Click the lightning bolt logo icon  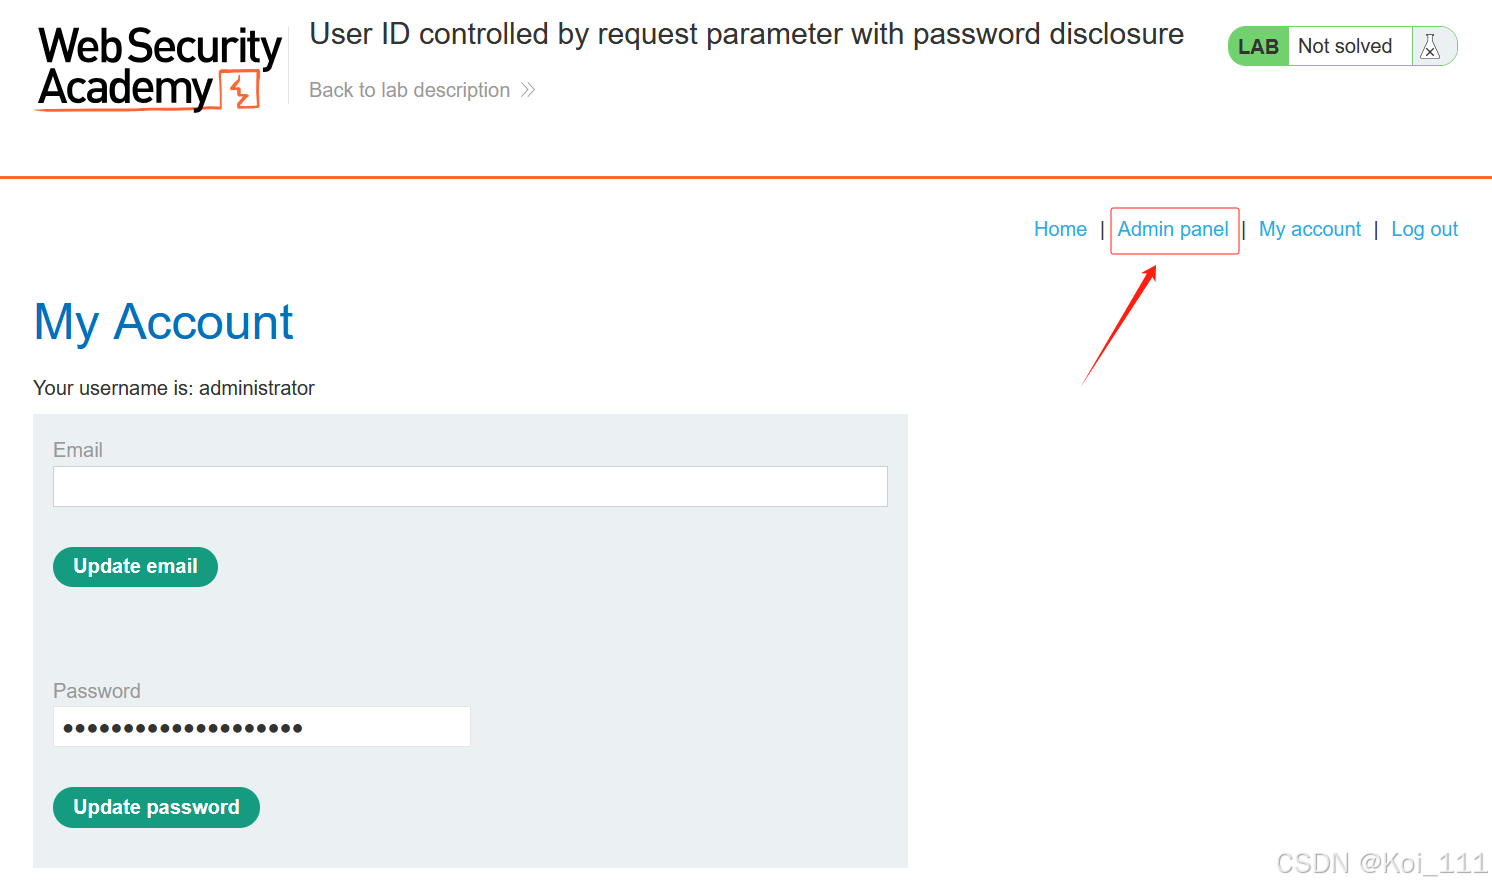[240, 90]
